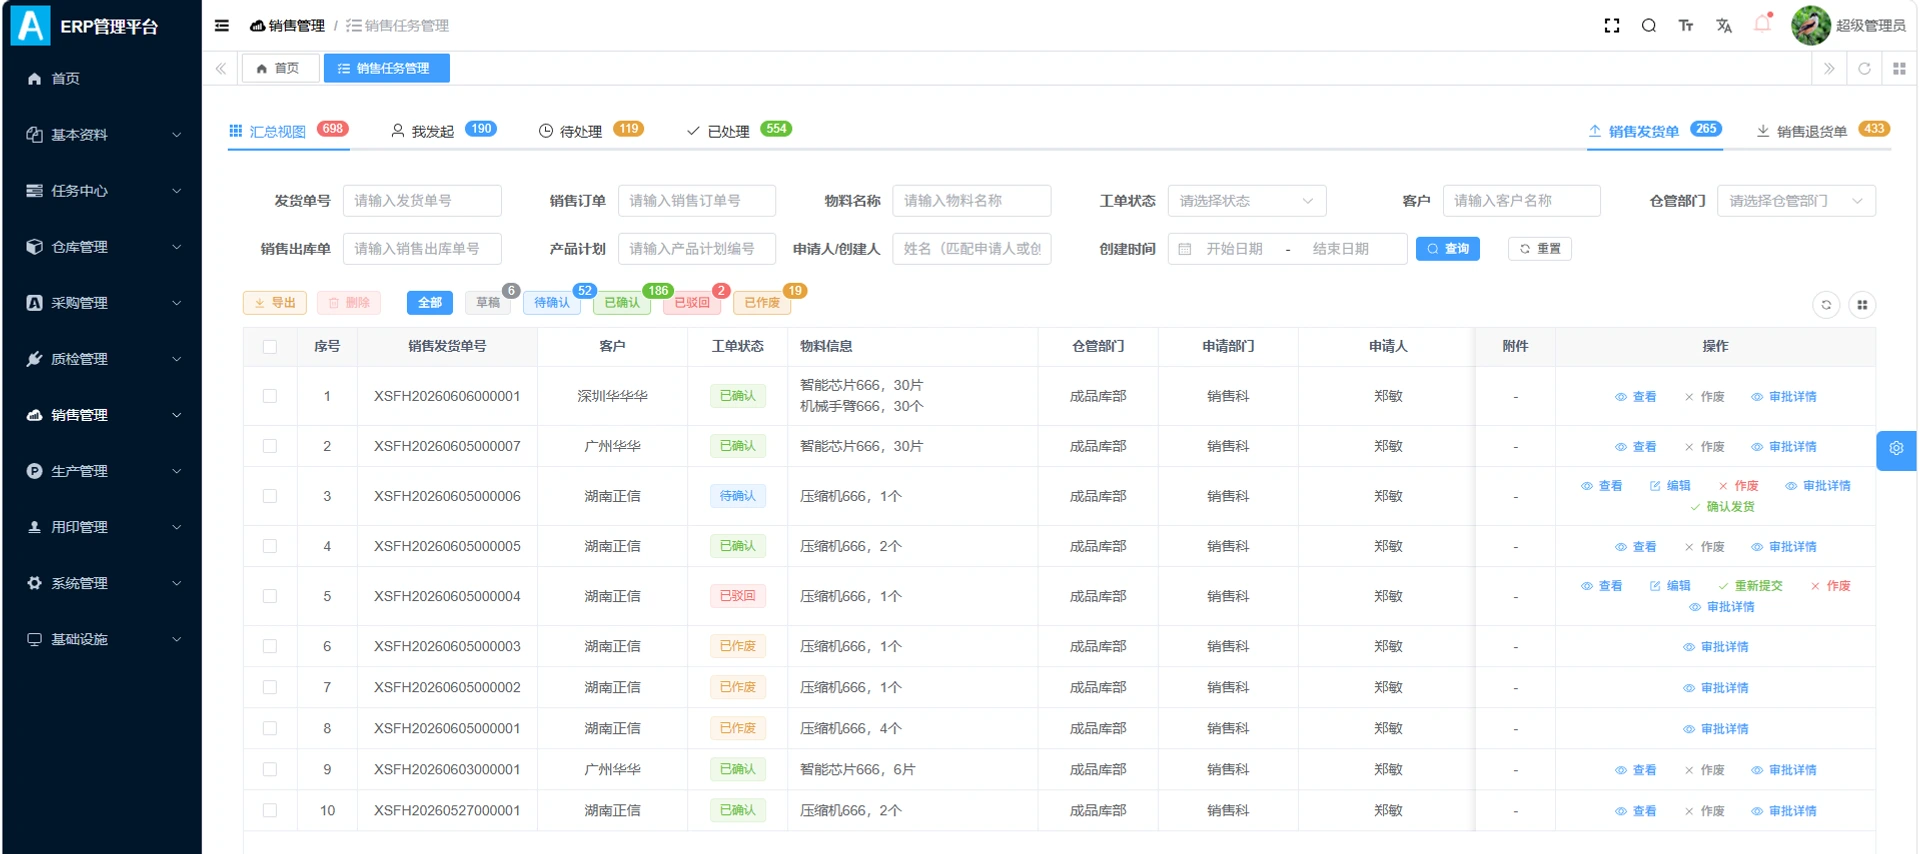Open the column settings grid icon
Screen dimensions: 1920x854
click(x=1862, y=305)
